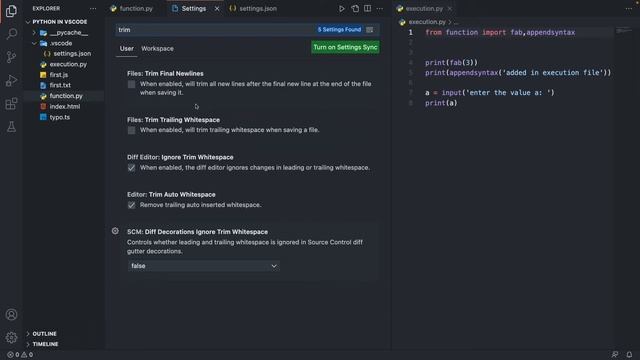Open notifications bell in status bar

629,355
